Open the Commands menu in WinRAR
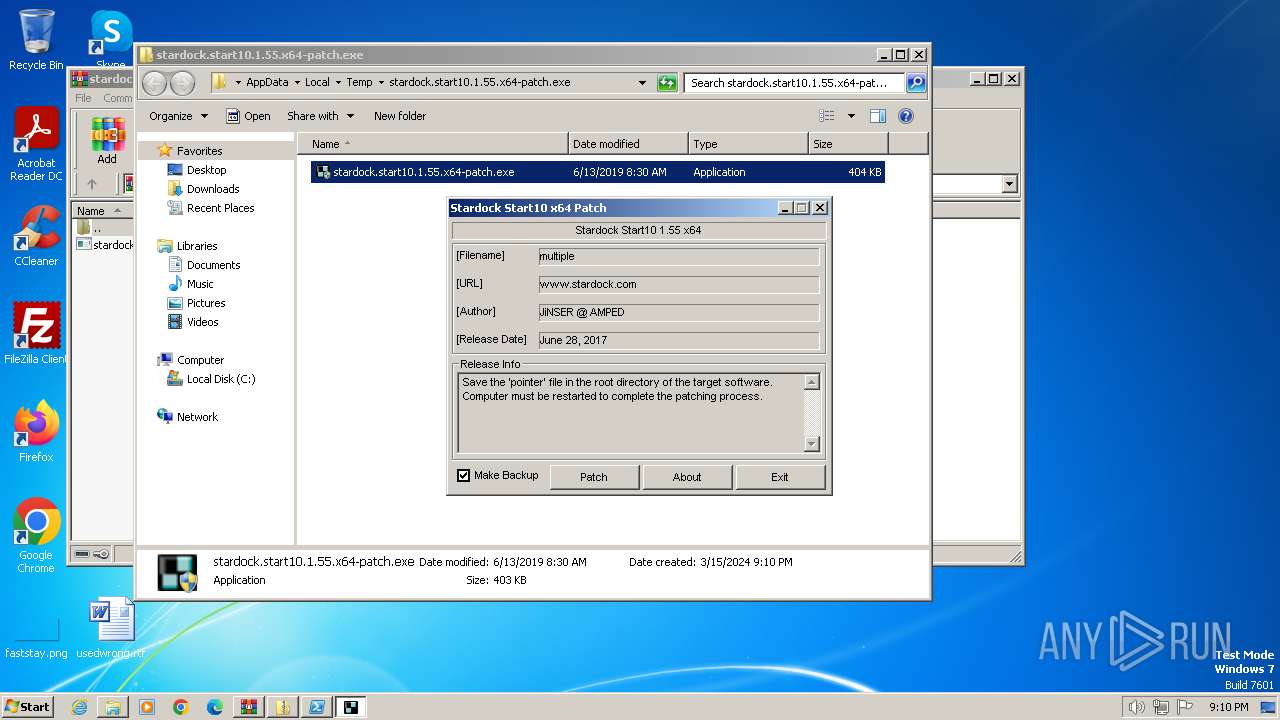Image resolution: width=1280 pixels, height=720 pixels. 118,98
